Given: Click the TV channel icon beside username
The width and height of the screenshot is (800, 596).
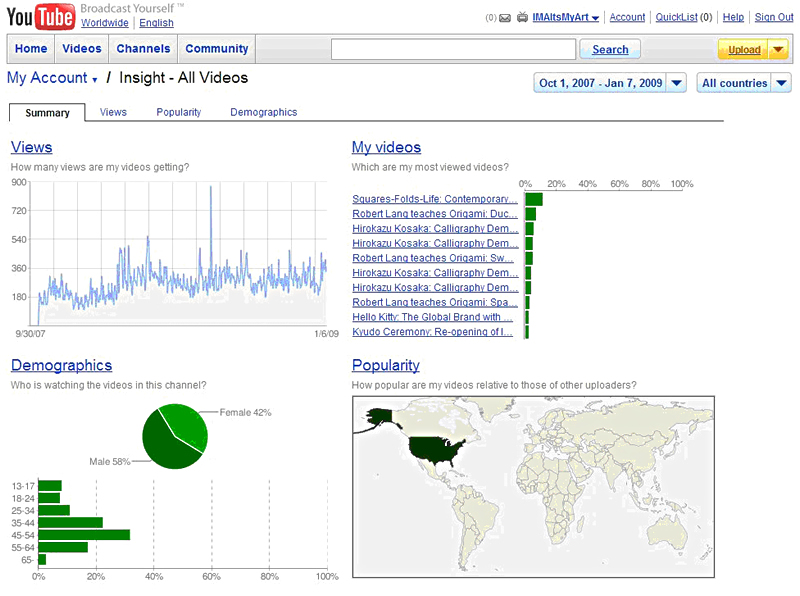Looking at the screenshot, I should pos(522,18).
